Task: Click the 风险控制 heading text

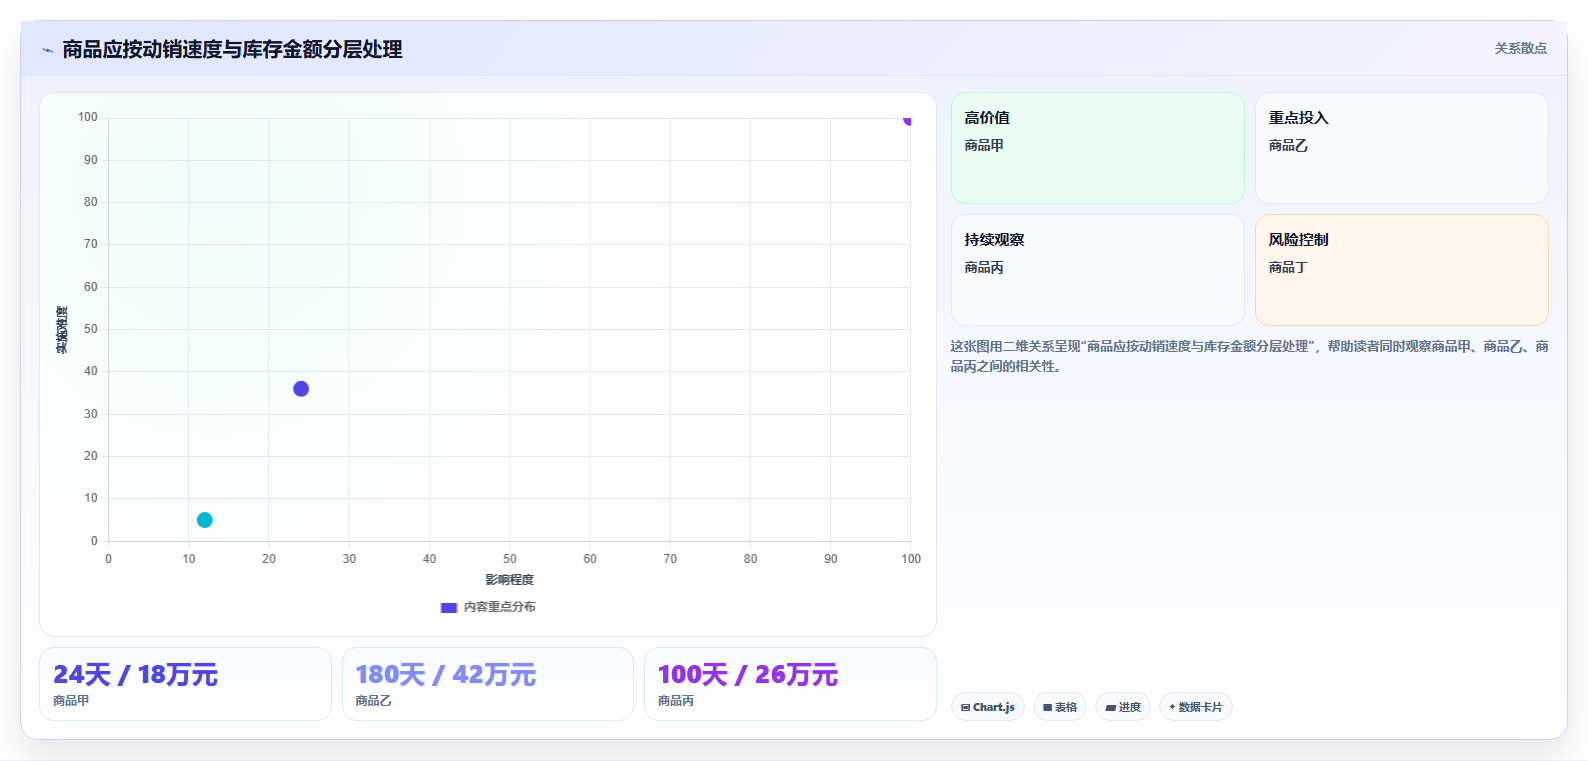Action: [x=1298, y=240]
